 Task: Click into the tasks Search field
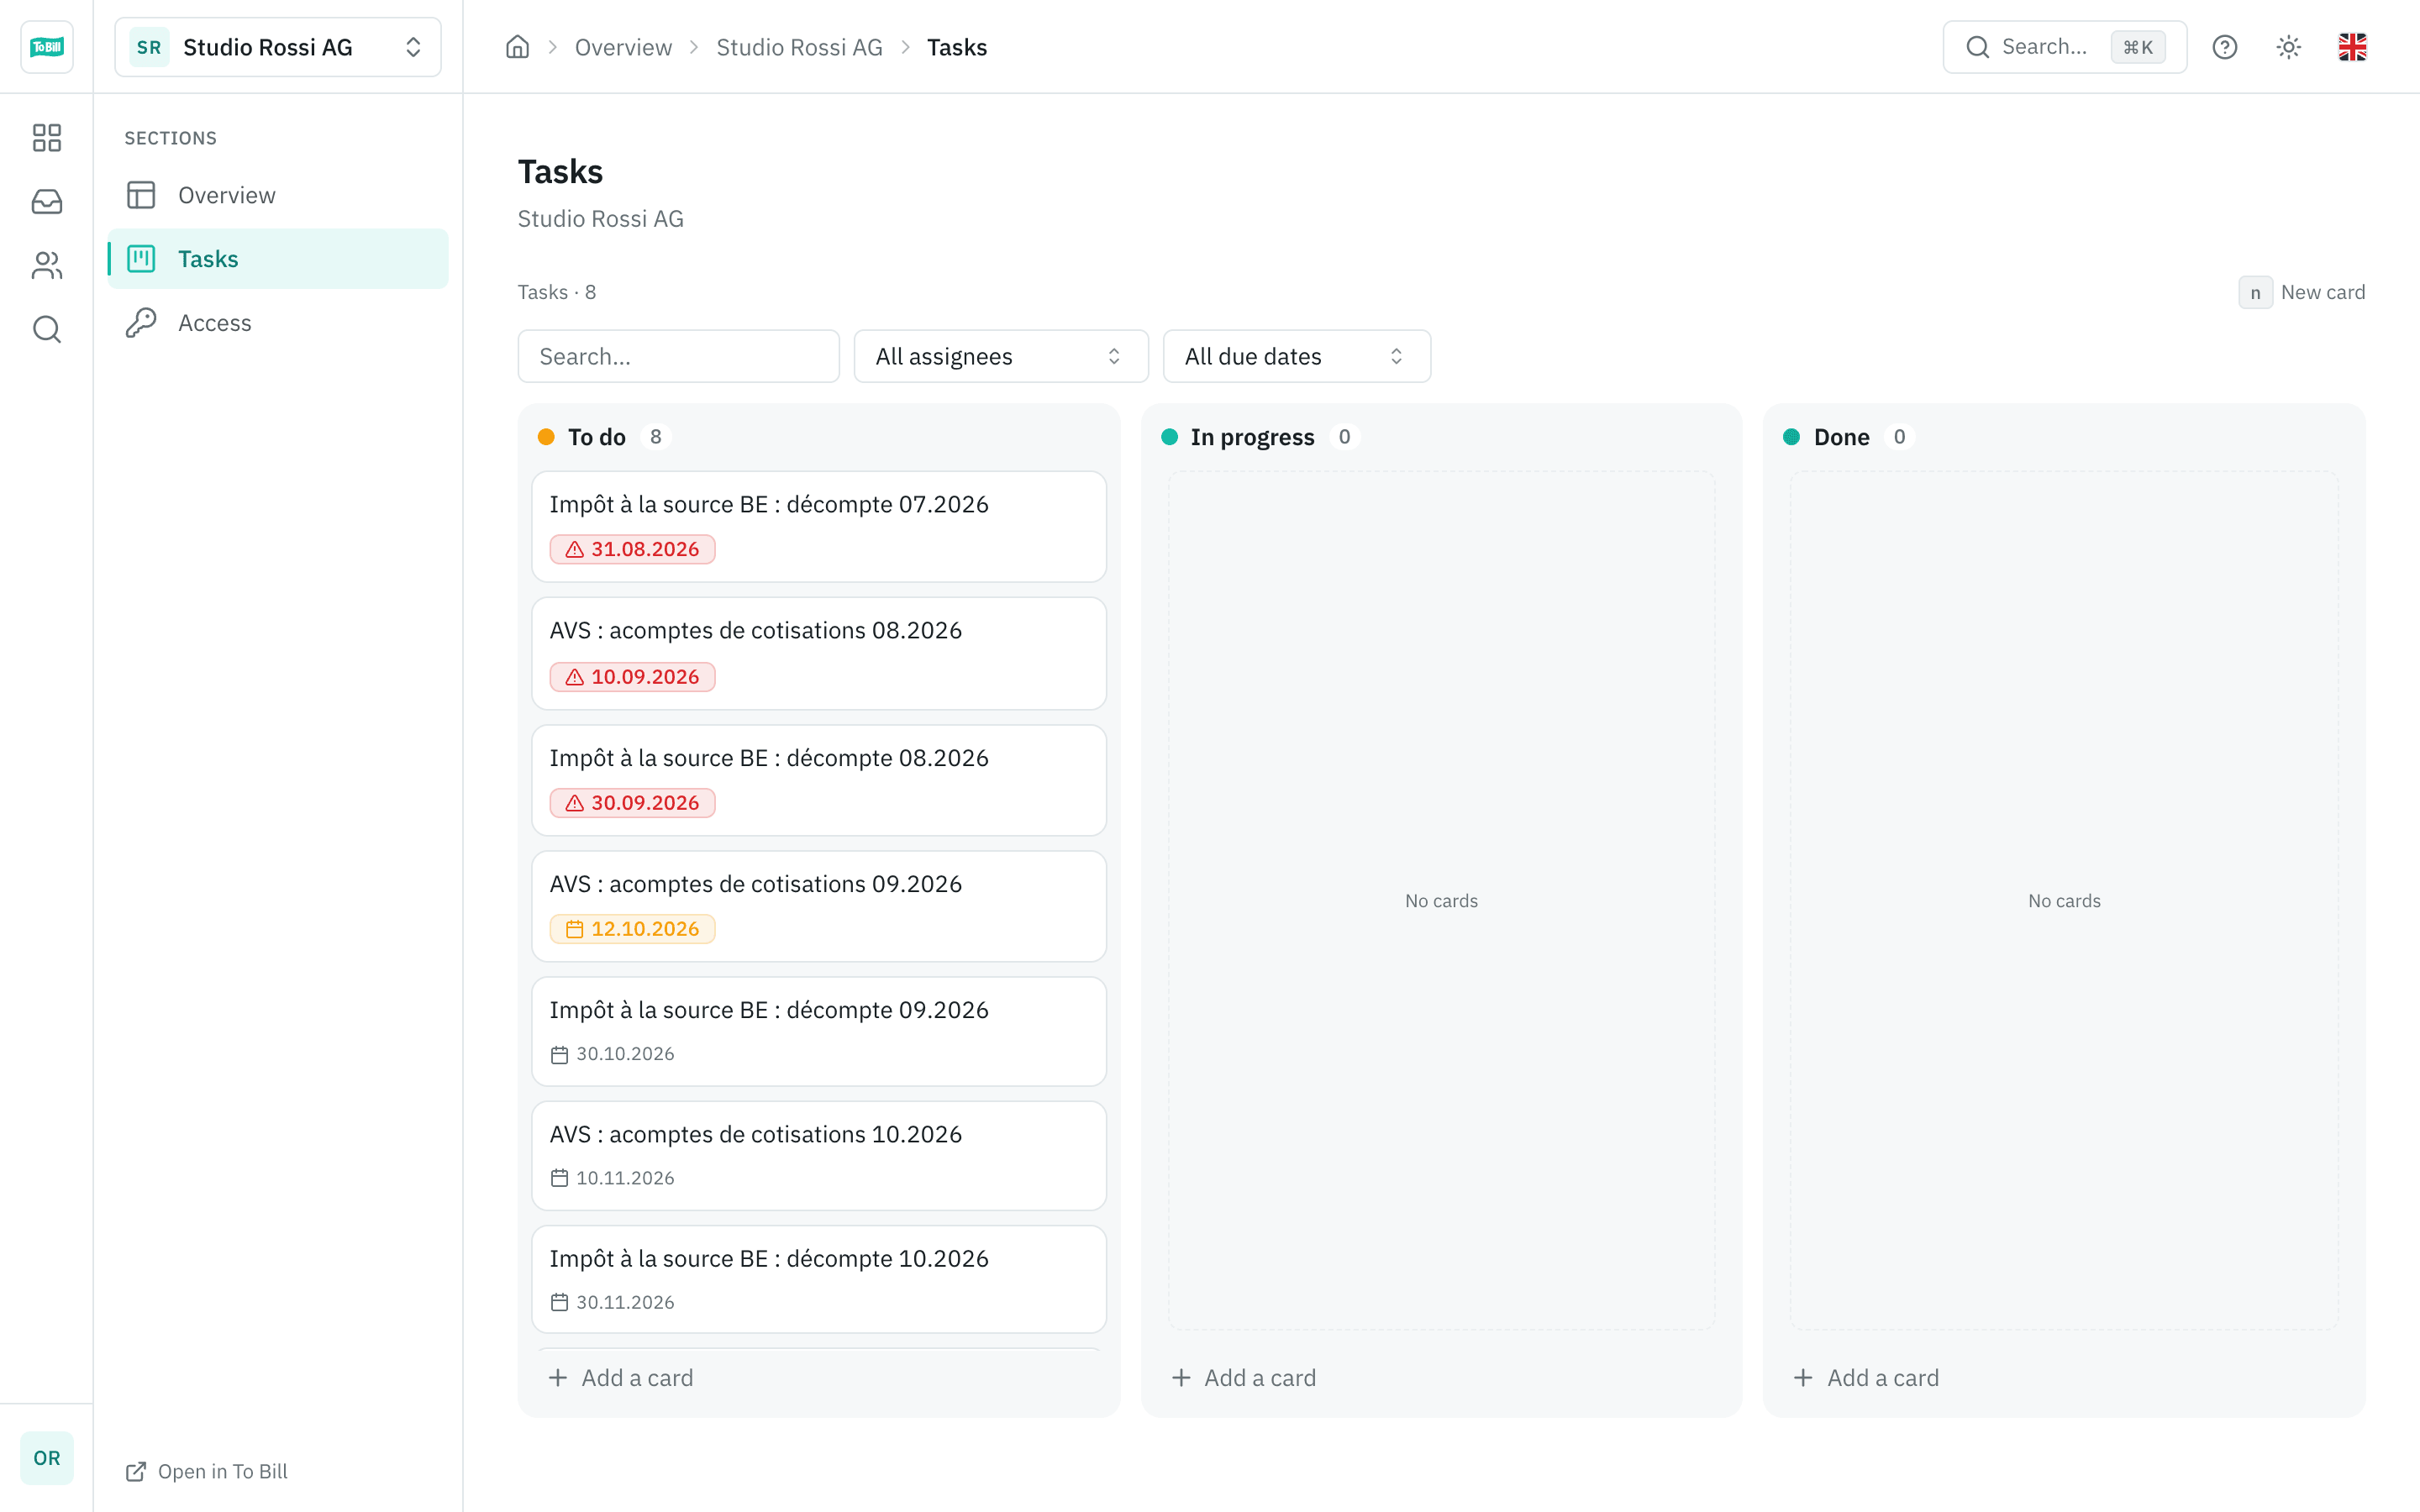pyautogui.click(x=678, y=356)
